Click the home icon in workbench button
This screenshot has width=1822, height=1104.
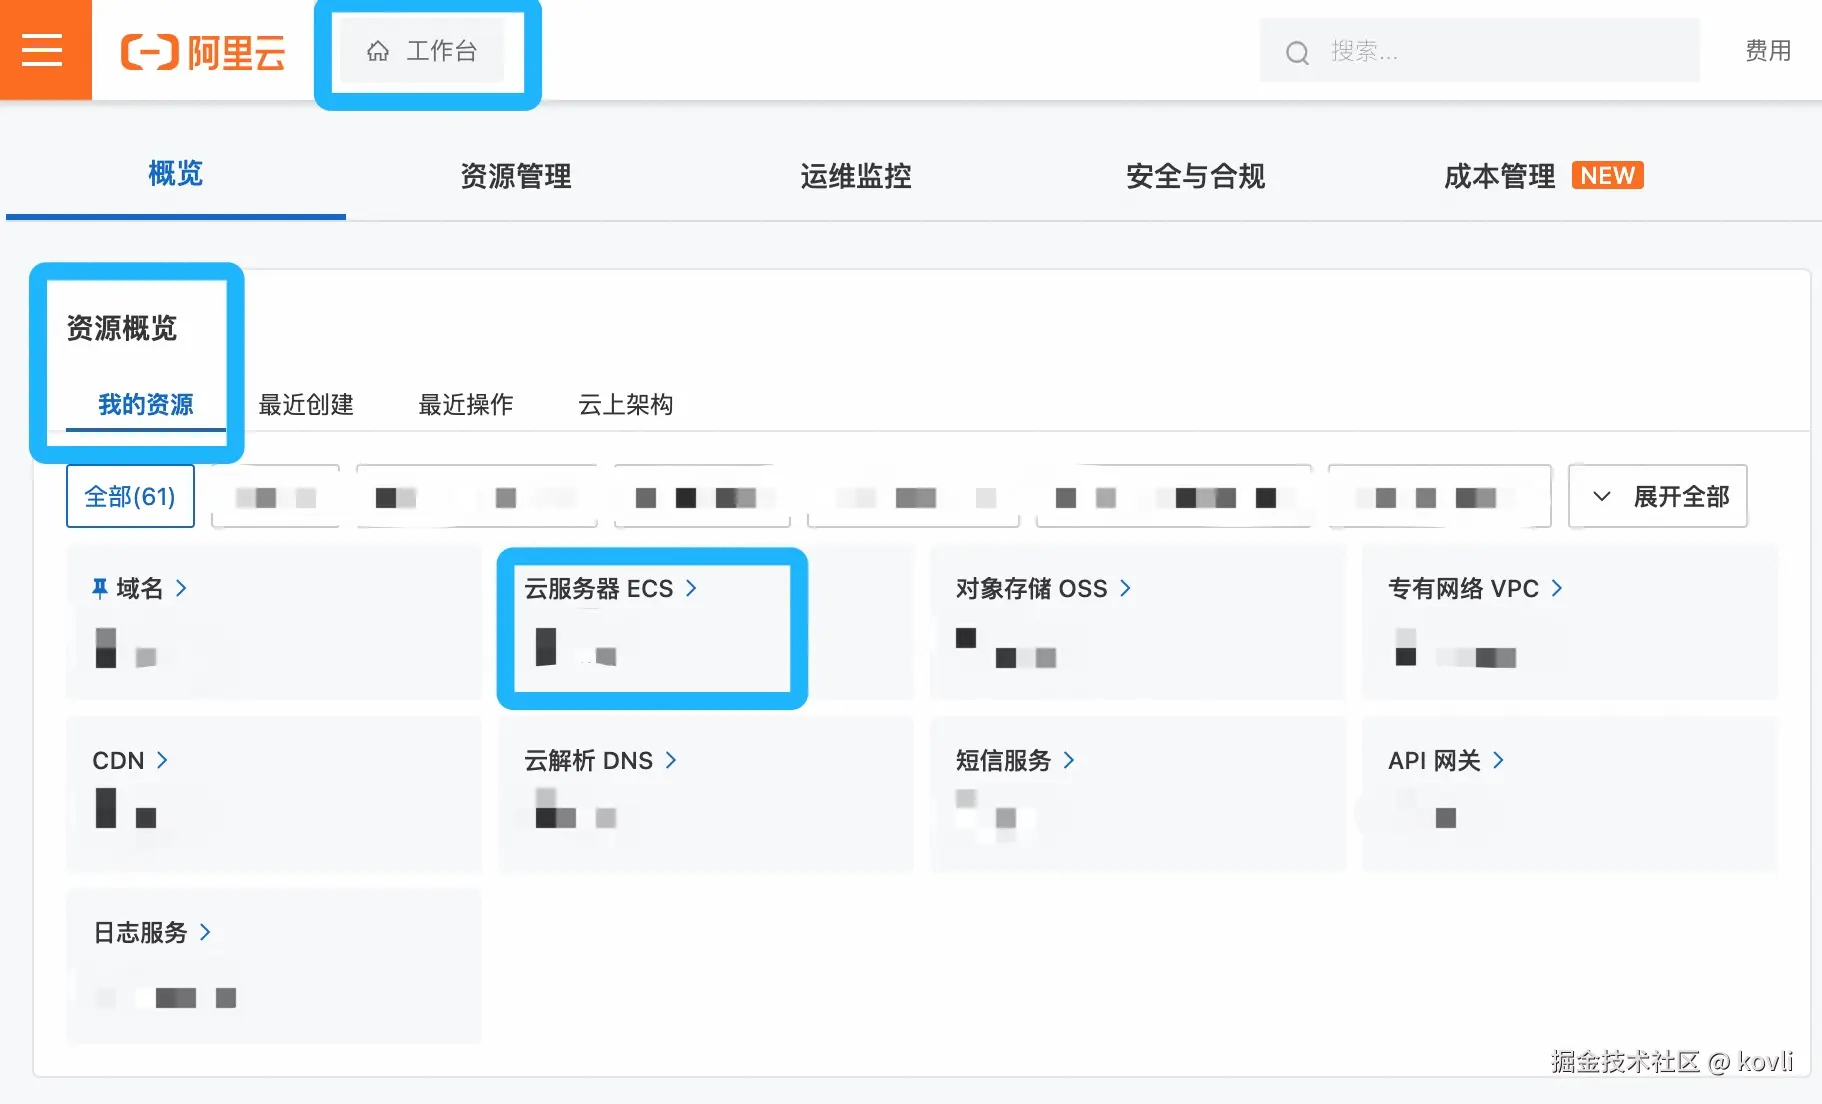point(377,51)
